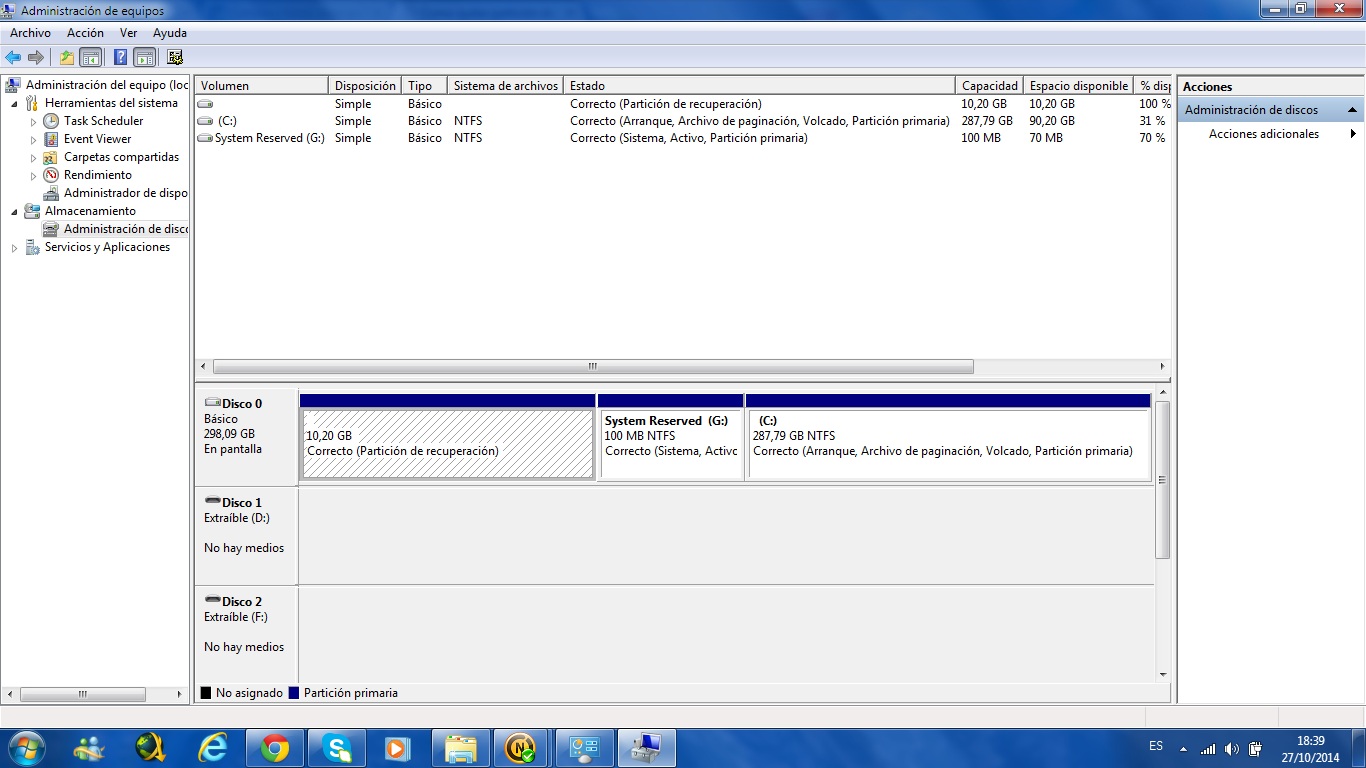Toggle Show/Hide Console Tree toolbar button

[x=91, y=58]
